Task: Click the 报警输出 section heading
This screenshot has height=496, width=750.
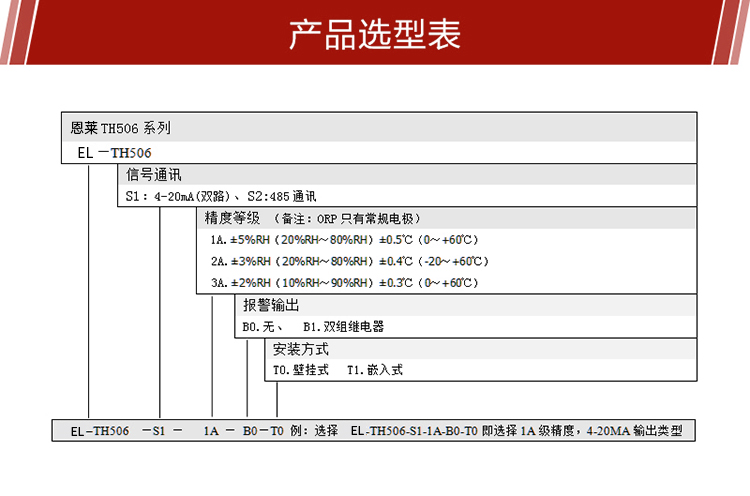Action: [271, 305]
